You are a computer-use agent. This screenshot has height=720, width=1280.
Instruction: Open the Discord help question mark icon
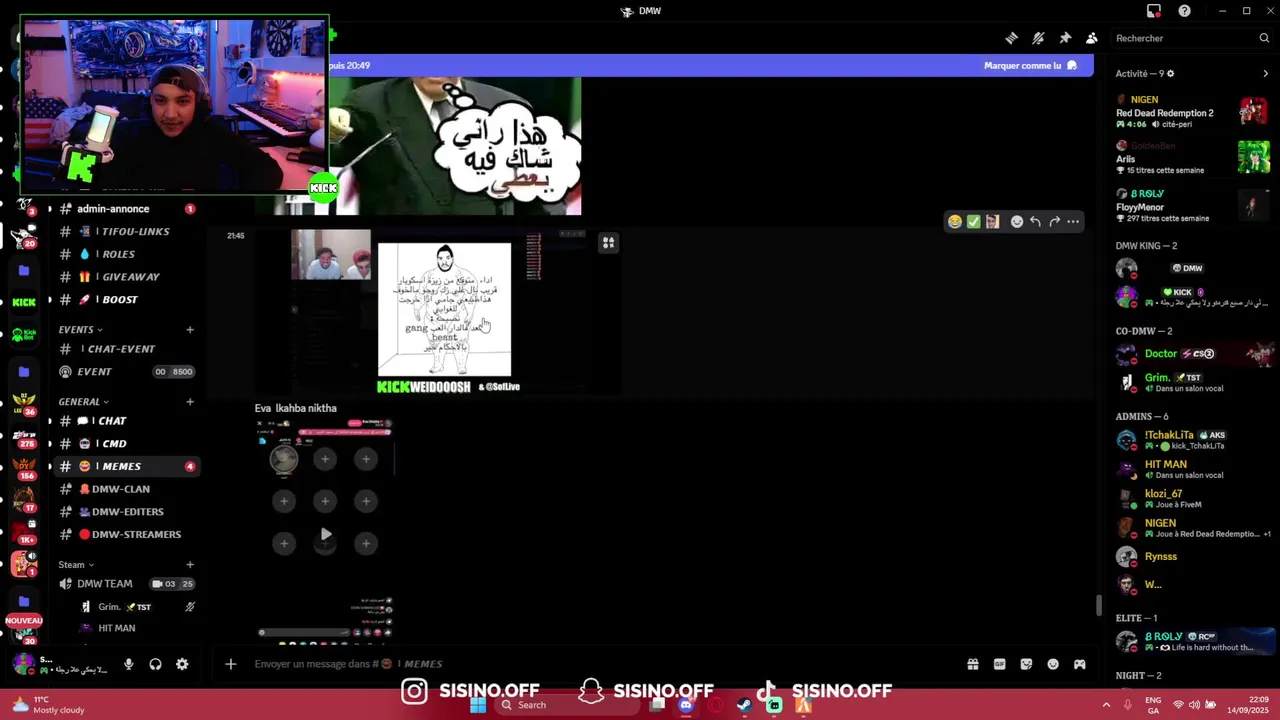click(1185, 11)
